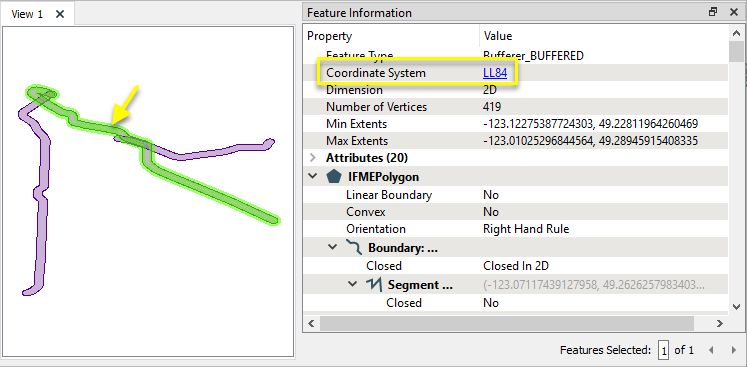Viewport: 747px width, 367px height.
Task: Select the Orientation property row
Action: (x=515, y=229)
